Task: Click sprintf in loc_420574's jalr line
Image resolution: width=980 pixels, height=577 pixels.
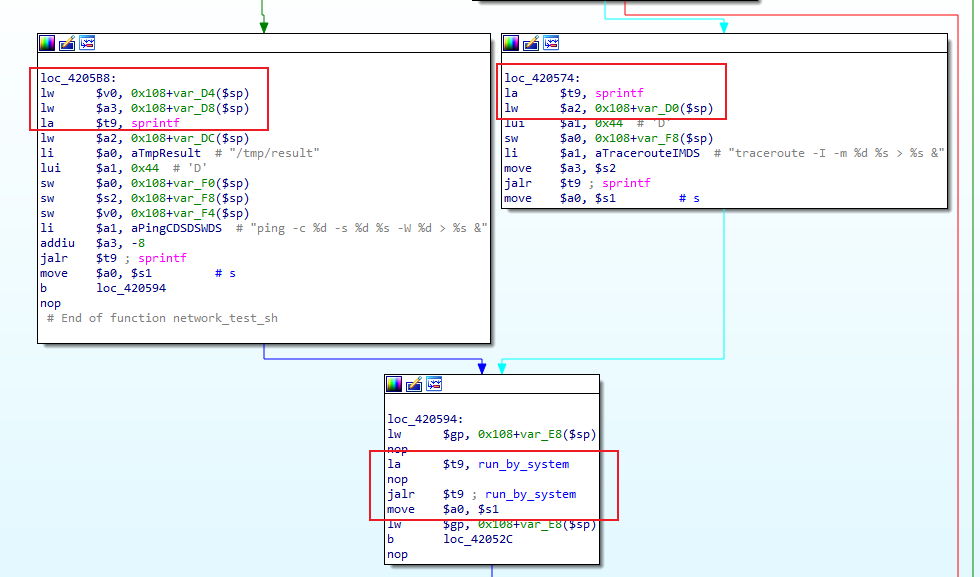Action: click(x=626, y=183)
